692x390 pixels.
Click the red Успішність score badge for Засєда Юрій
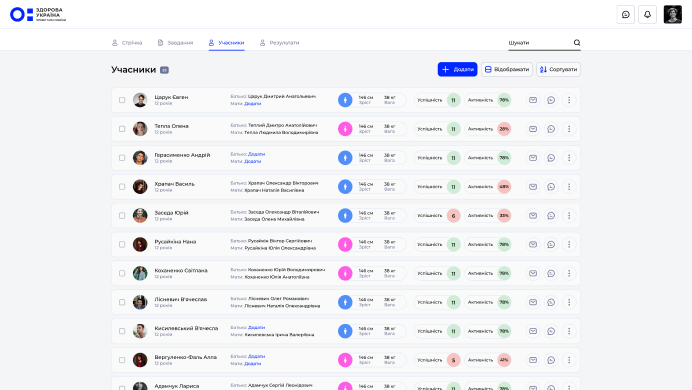tap(453, 216)
